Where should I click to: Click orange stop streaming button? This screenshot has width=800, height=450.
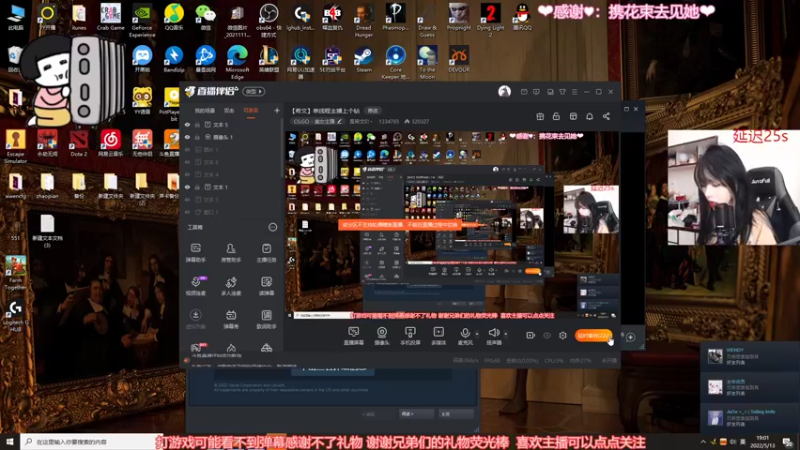593,336
